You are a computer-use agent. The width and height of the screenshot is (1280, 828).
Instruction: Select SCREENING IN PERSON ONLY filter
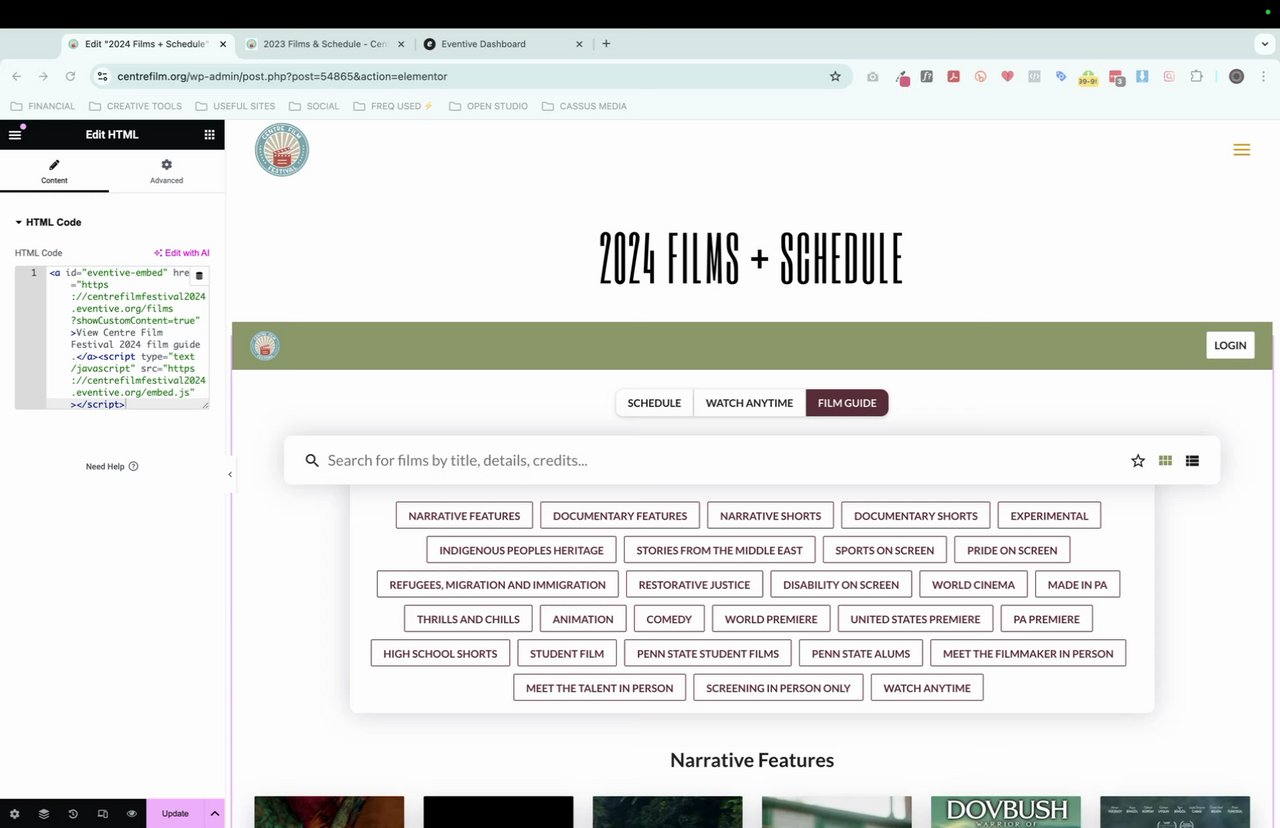point(778,688)
